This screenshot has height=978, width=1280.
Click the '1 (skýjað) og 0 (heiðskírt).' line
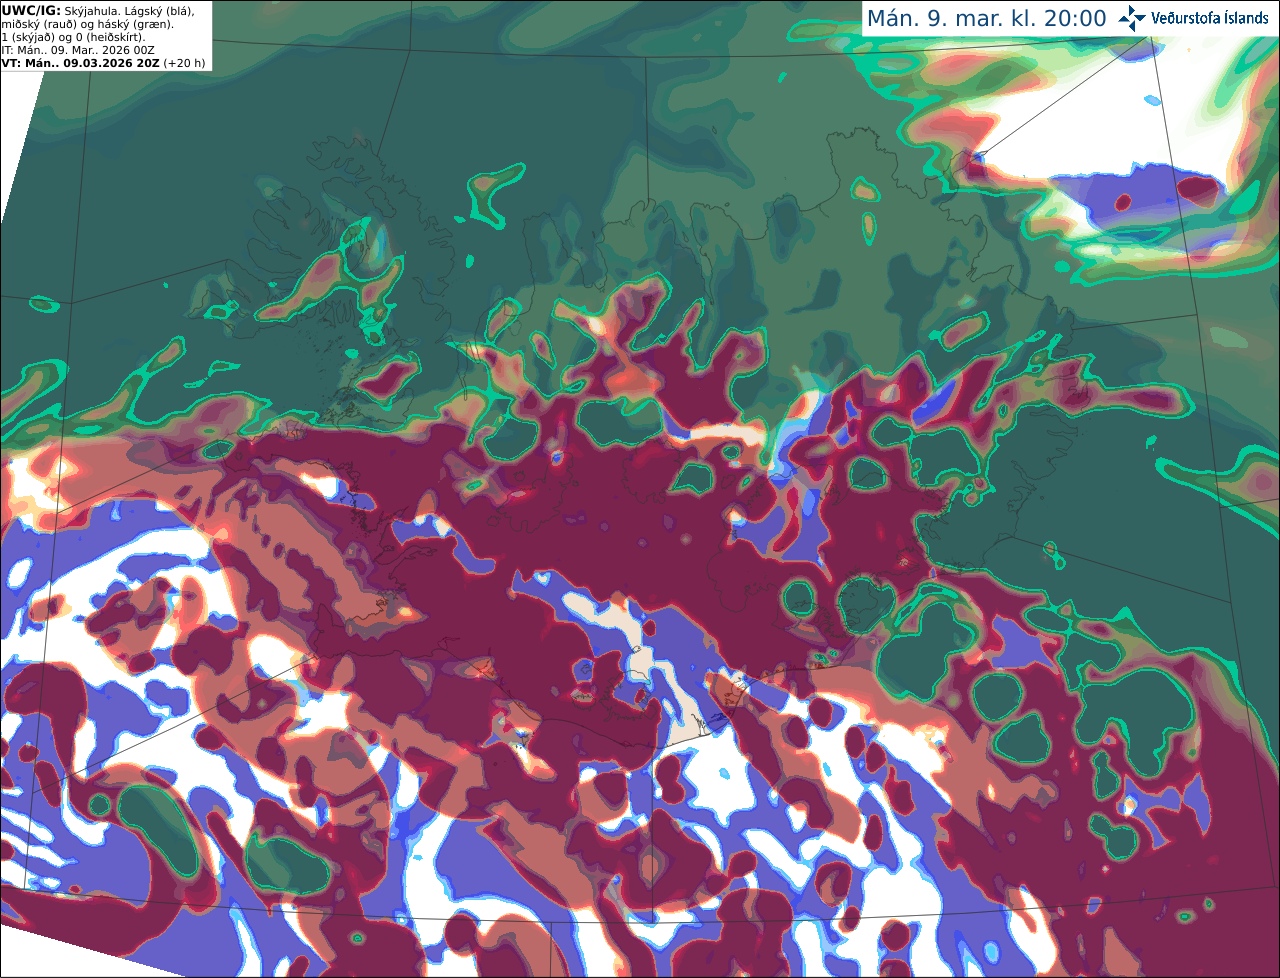pos(73,37)
